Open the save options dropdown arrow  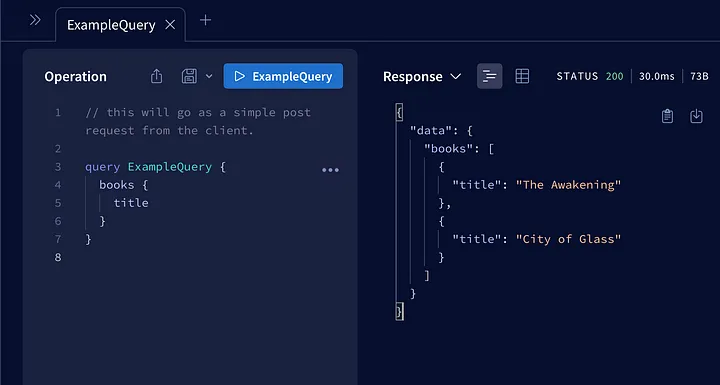pyautogui.click(x=209, y=76)
